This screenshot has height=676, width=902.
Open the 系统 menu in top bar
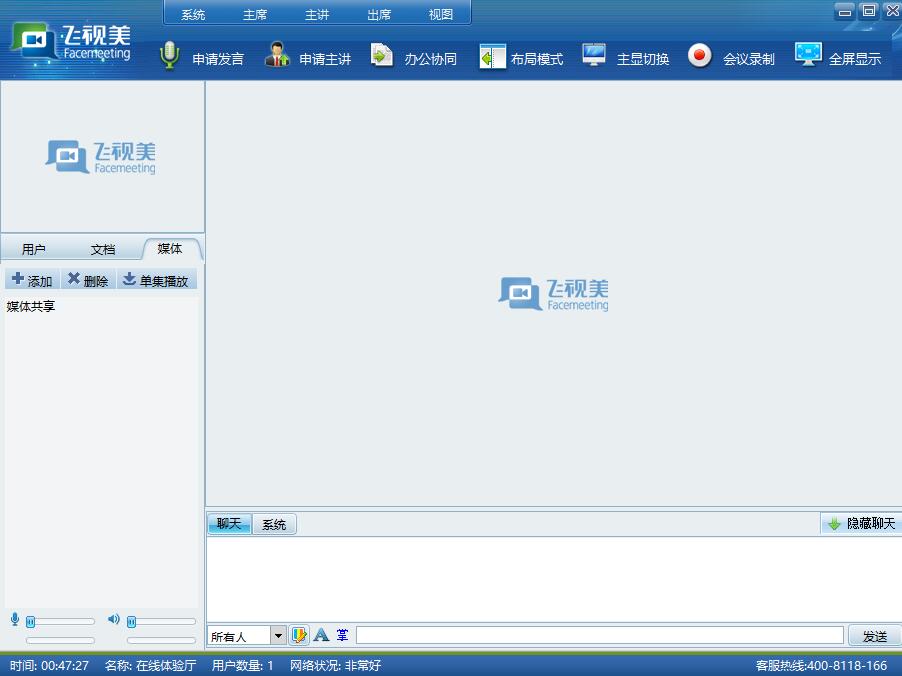(192, 14)
